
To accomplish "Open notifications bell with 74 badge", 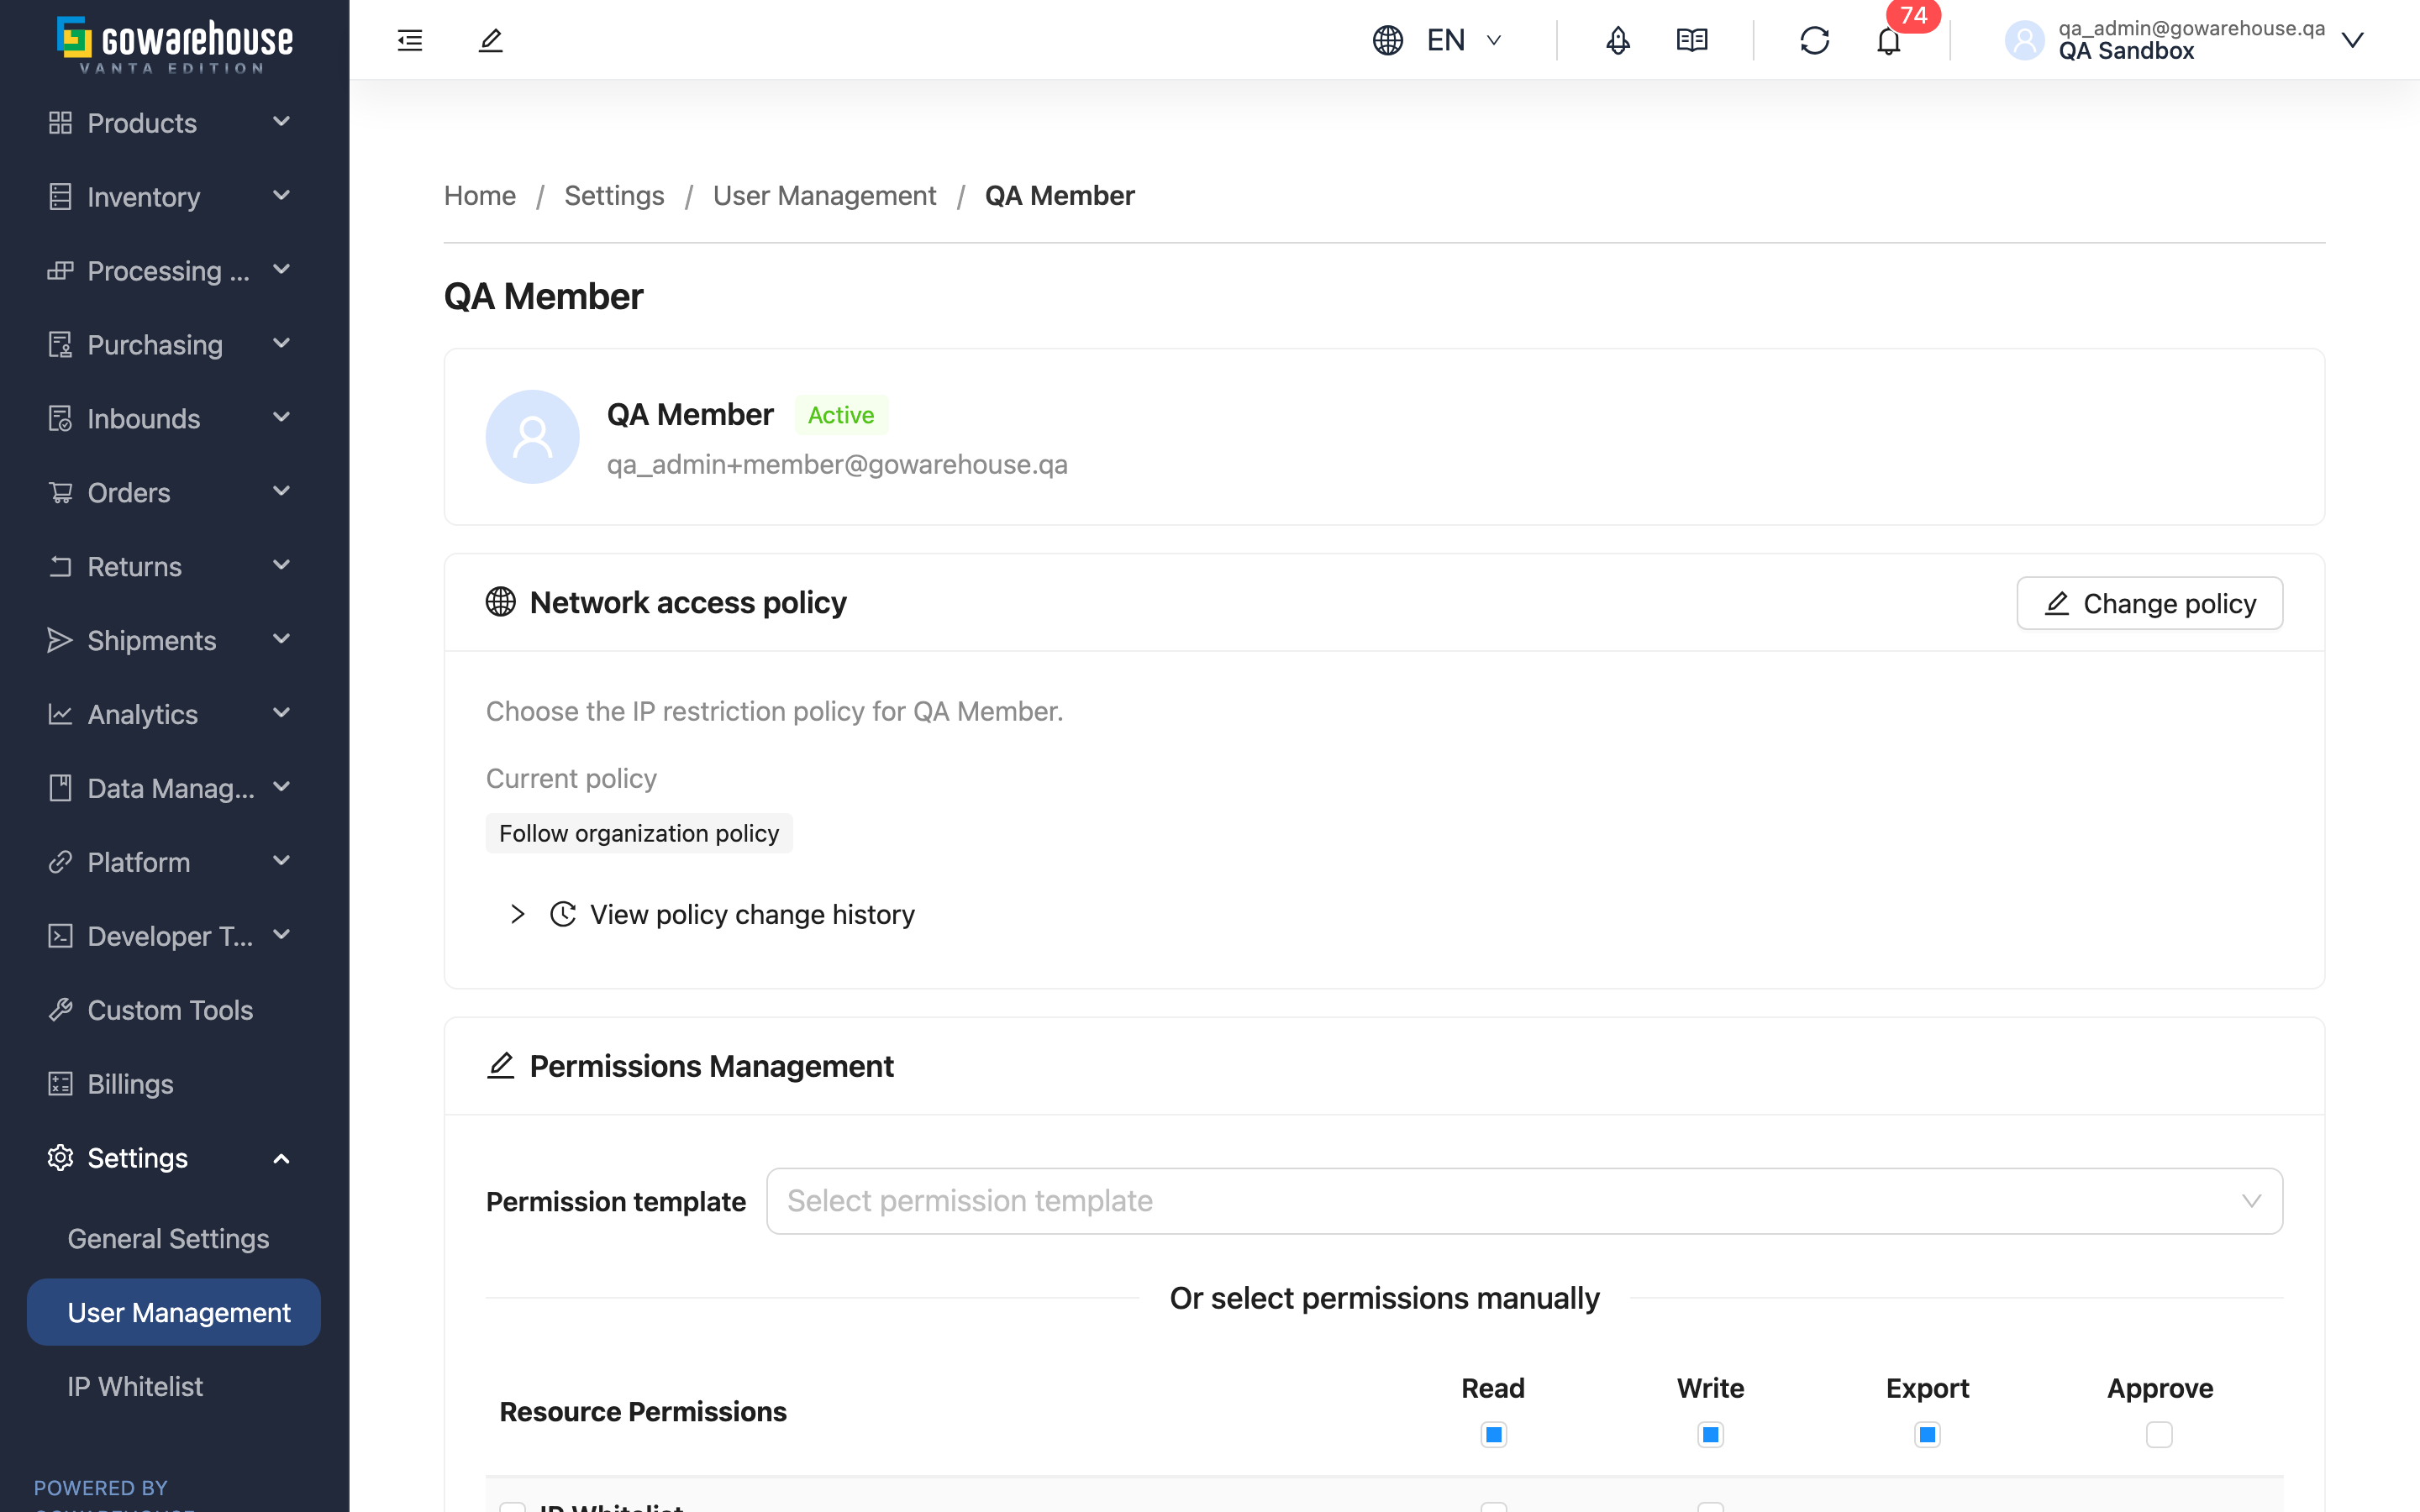I will 1888,40.
